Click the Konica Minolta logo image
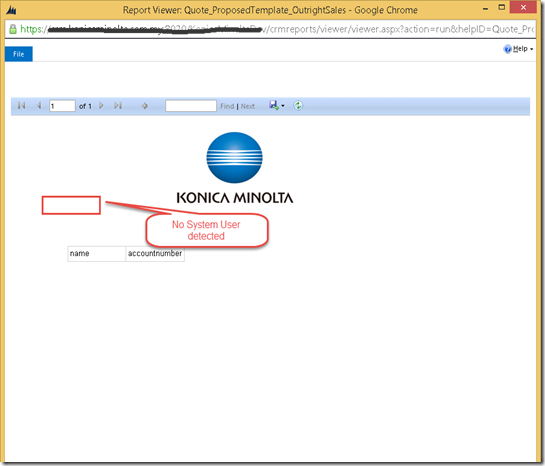The width and height of the screenshot is (545, 466). coord(235,168)
